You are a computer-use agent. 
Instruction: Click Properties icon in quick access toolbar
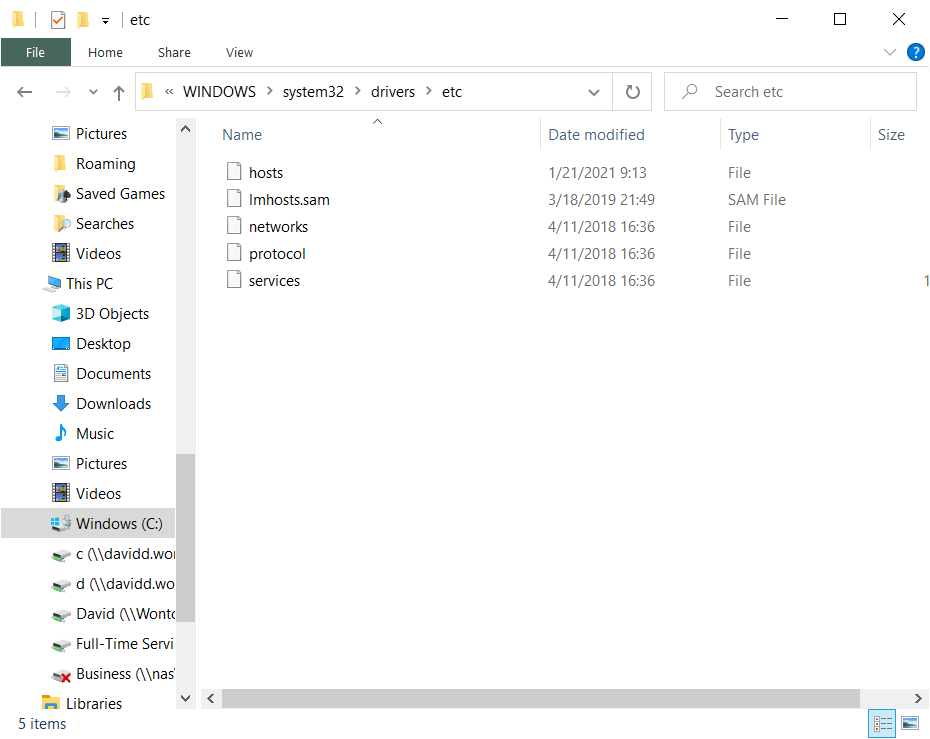point(58,20)
